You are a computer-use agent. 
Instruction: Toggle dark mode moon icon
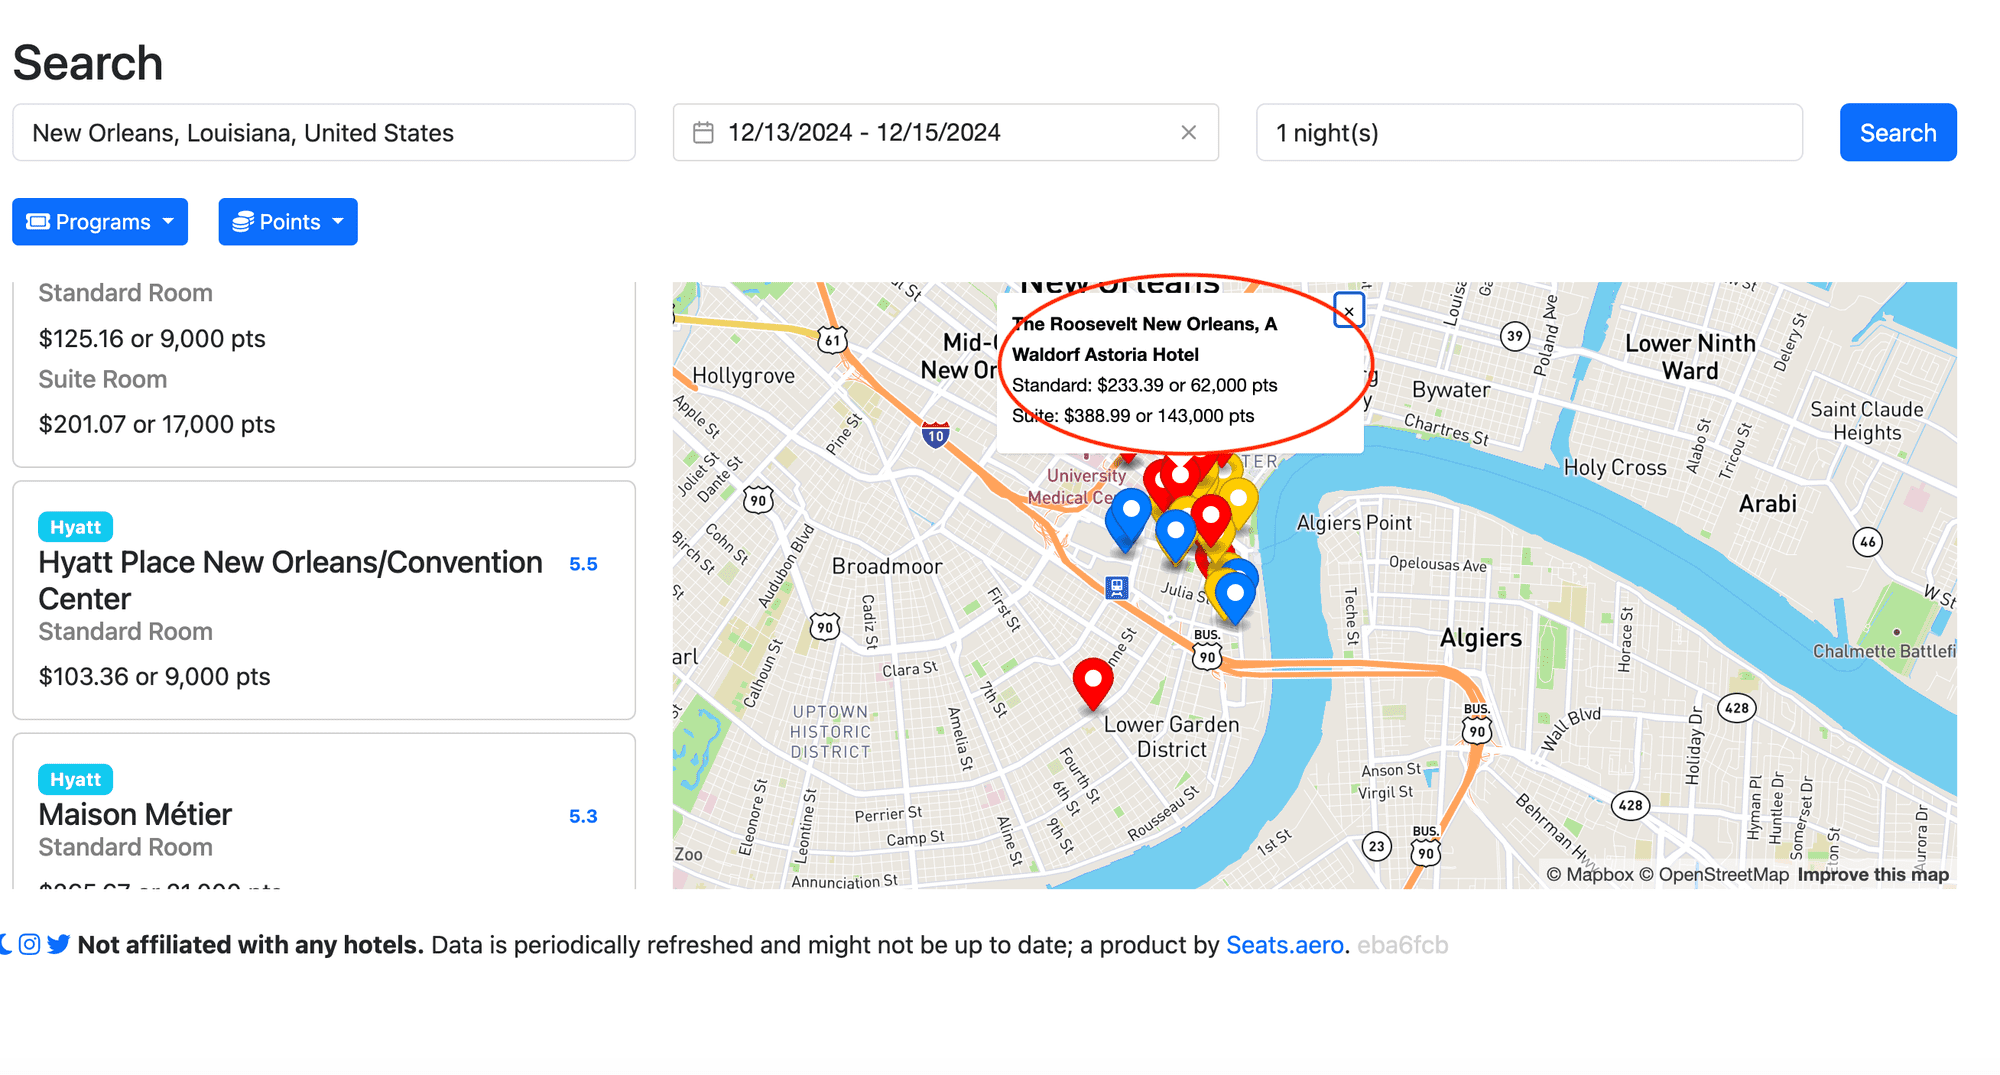pyautogui.click(x=5, y=944)
